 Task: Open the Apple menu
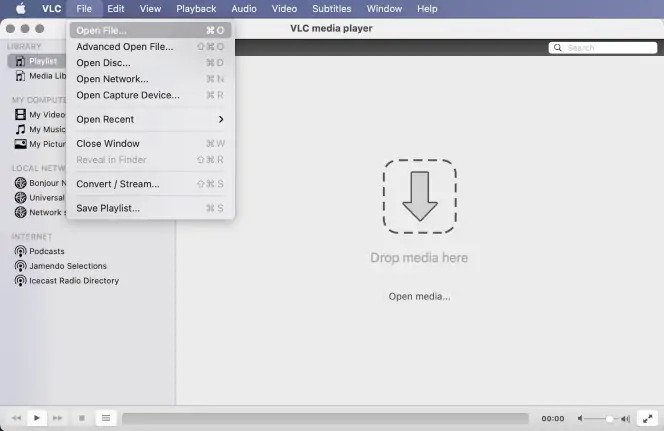coord(20,8)
